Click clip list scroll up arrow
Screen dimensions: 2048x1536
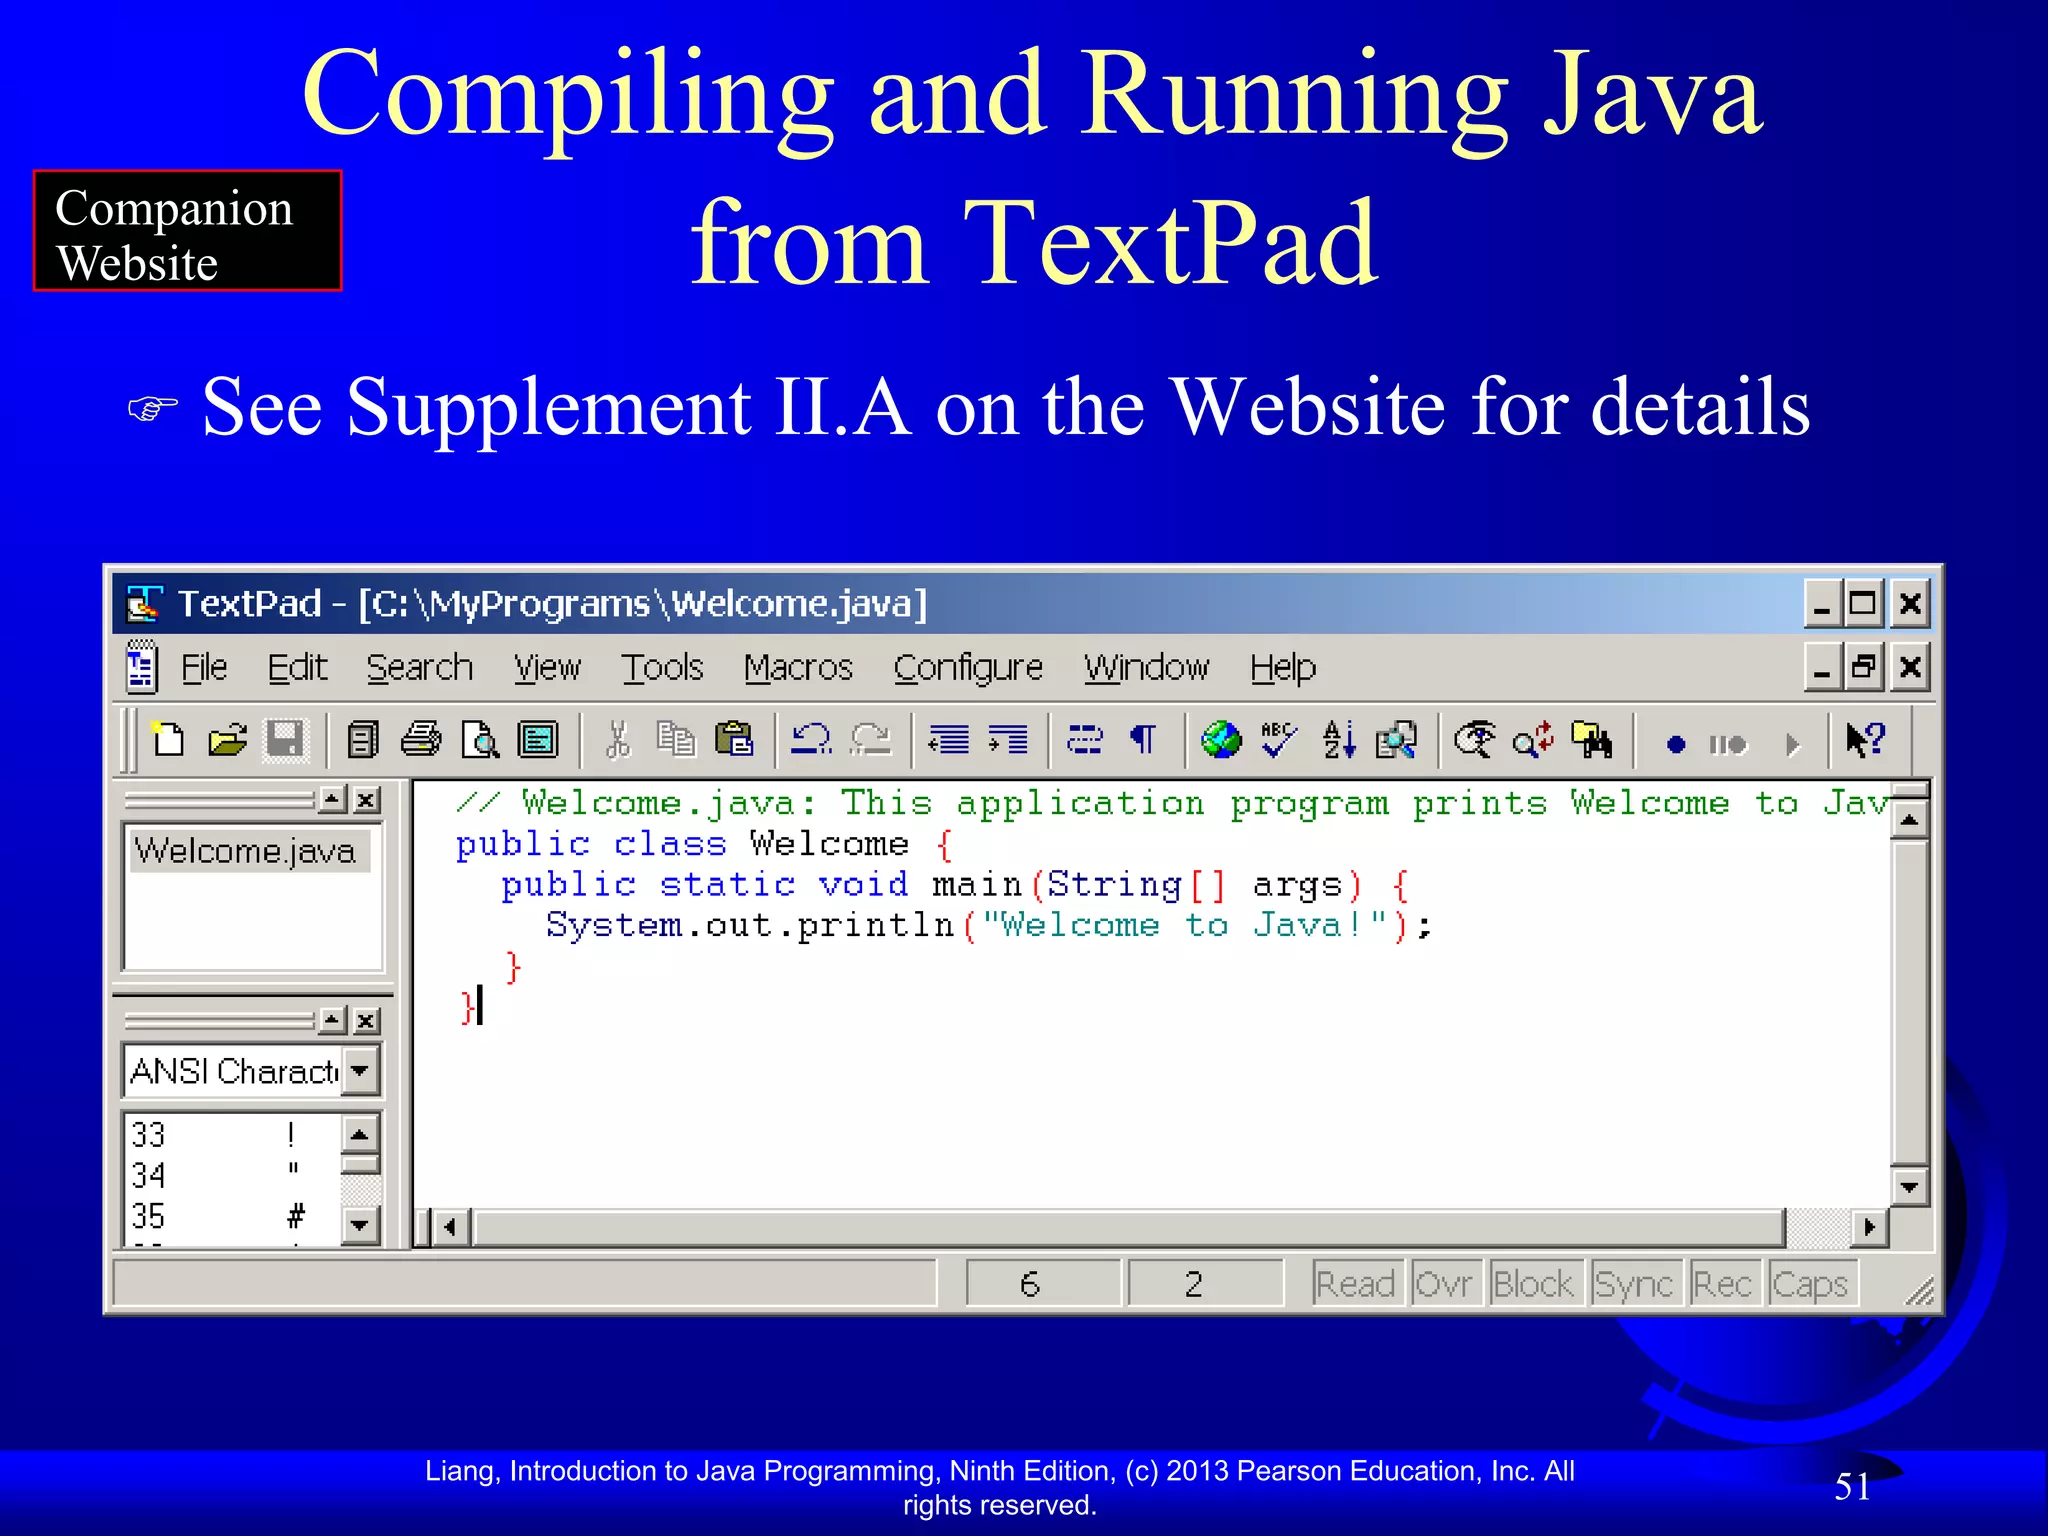click(360, 1134)
